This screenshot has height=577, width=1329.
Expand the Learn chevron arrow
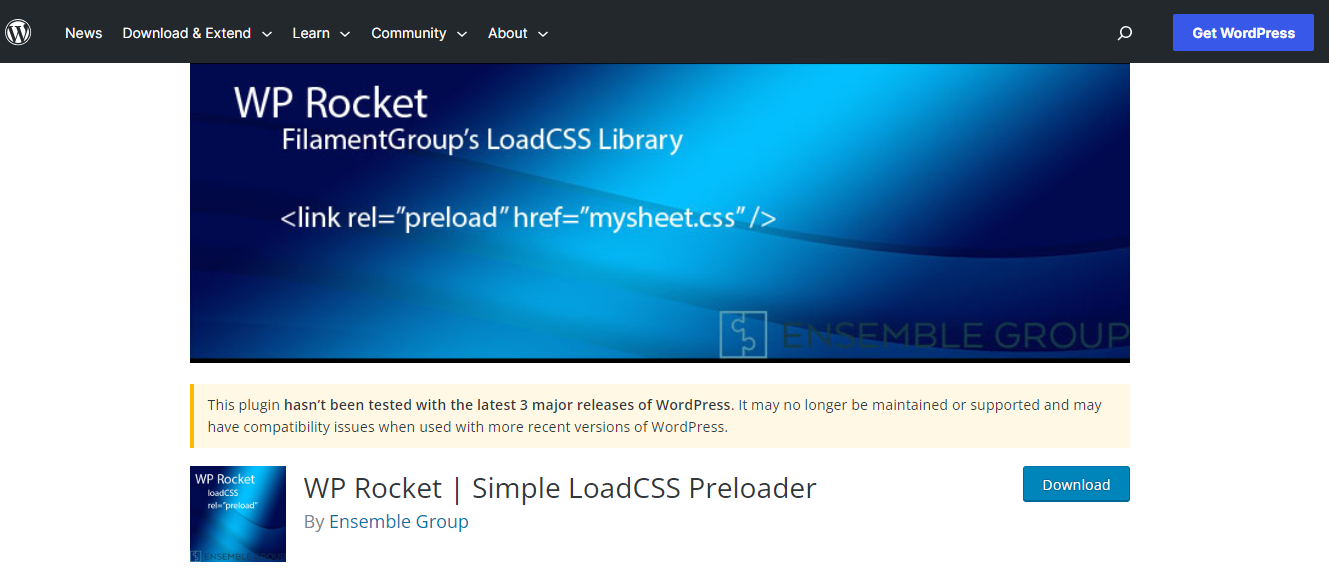click(345, 34)
